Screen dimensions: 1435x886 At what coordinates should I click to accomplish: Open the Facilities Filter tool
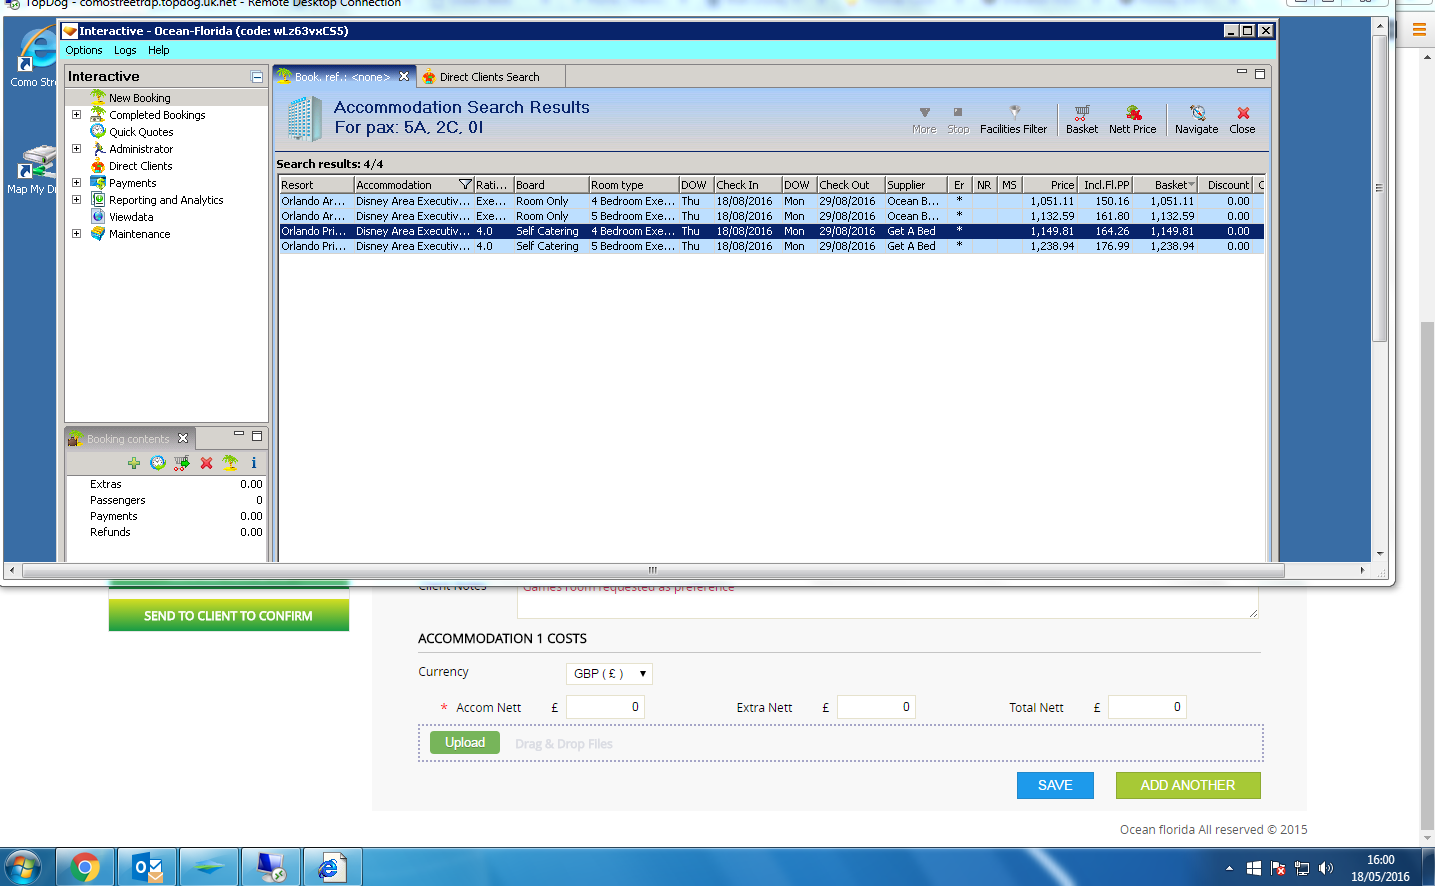pyautogui.click(x=1013, y=120)
